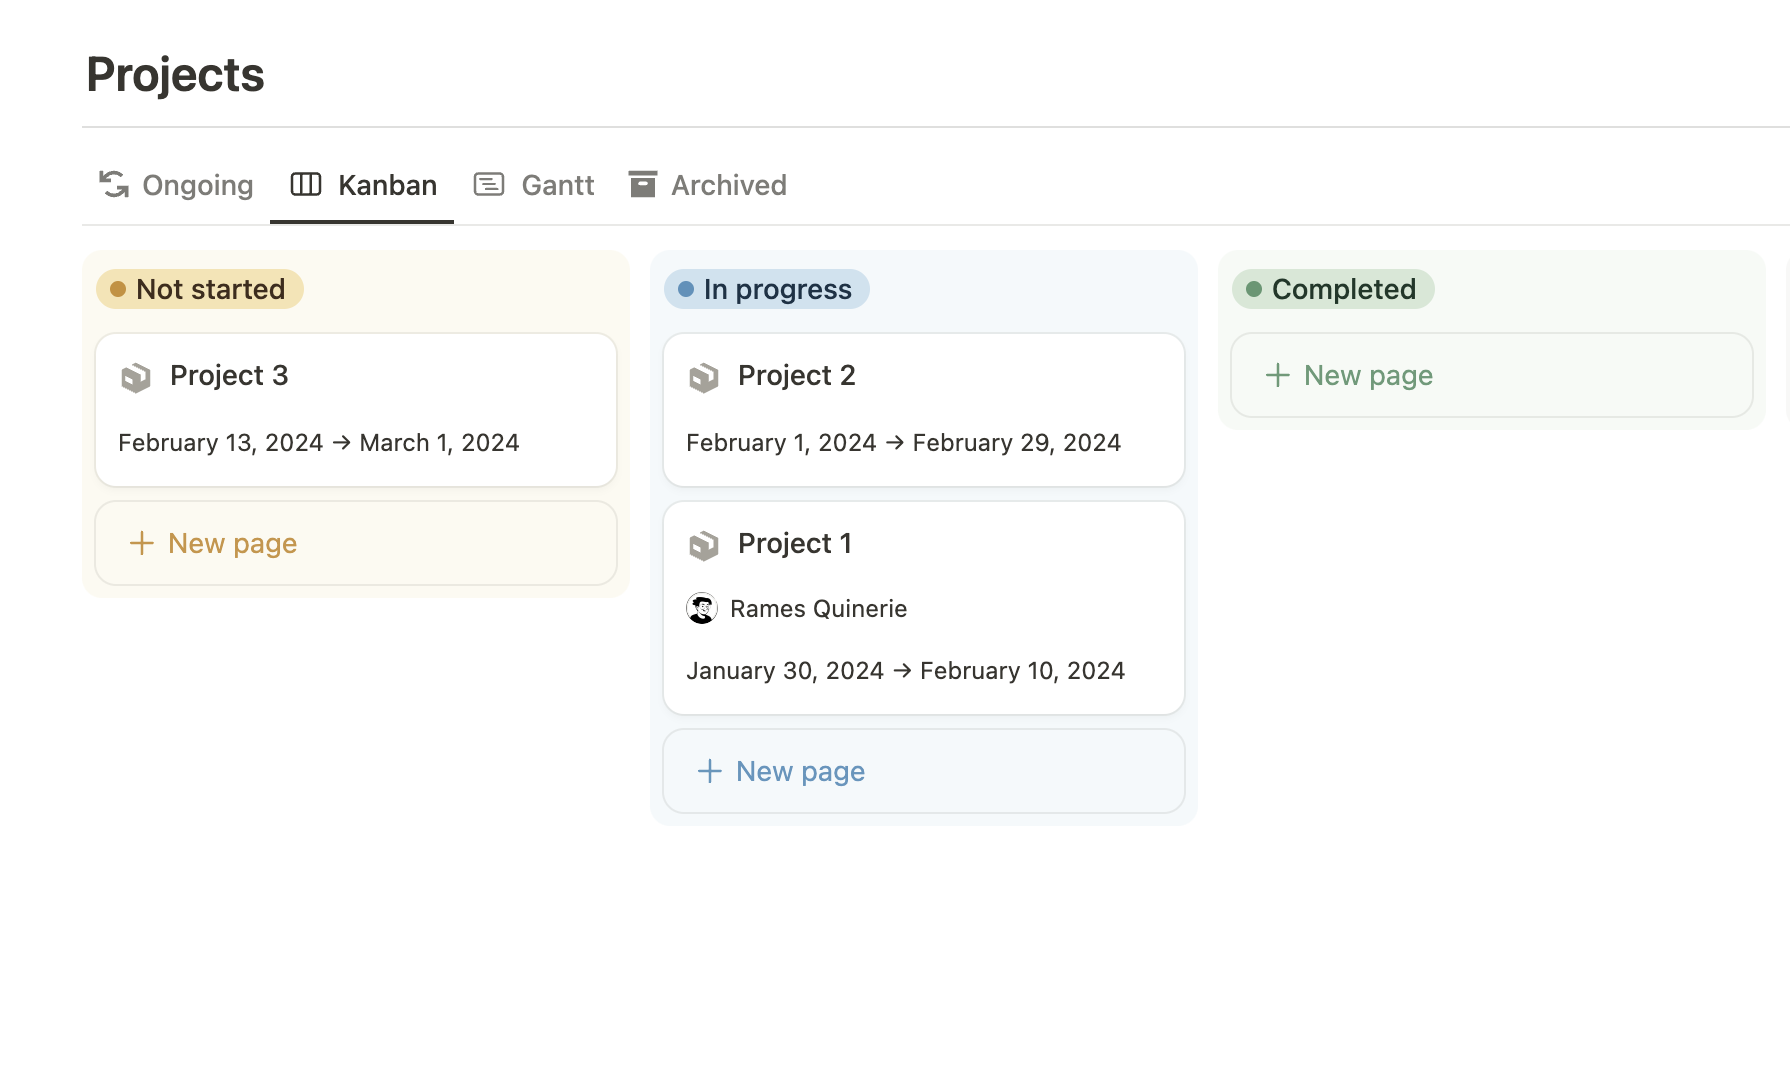Click the Ongoing view refresh icon
This screenshot has width=1790, height=1068.
coord(113,184)
